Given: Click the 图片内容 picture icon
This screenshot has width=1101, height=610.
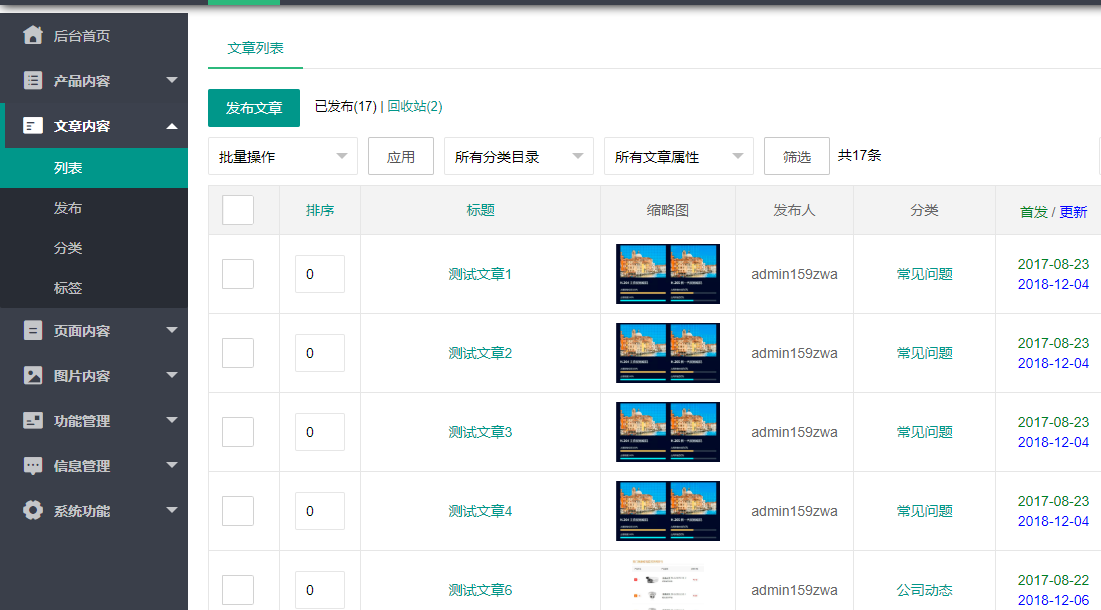Looking at the screenshot, I should [x=33, y=376].
